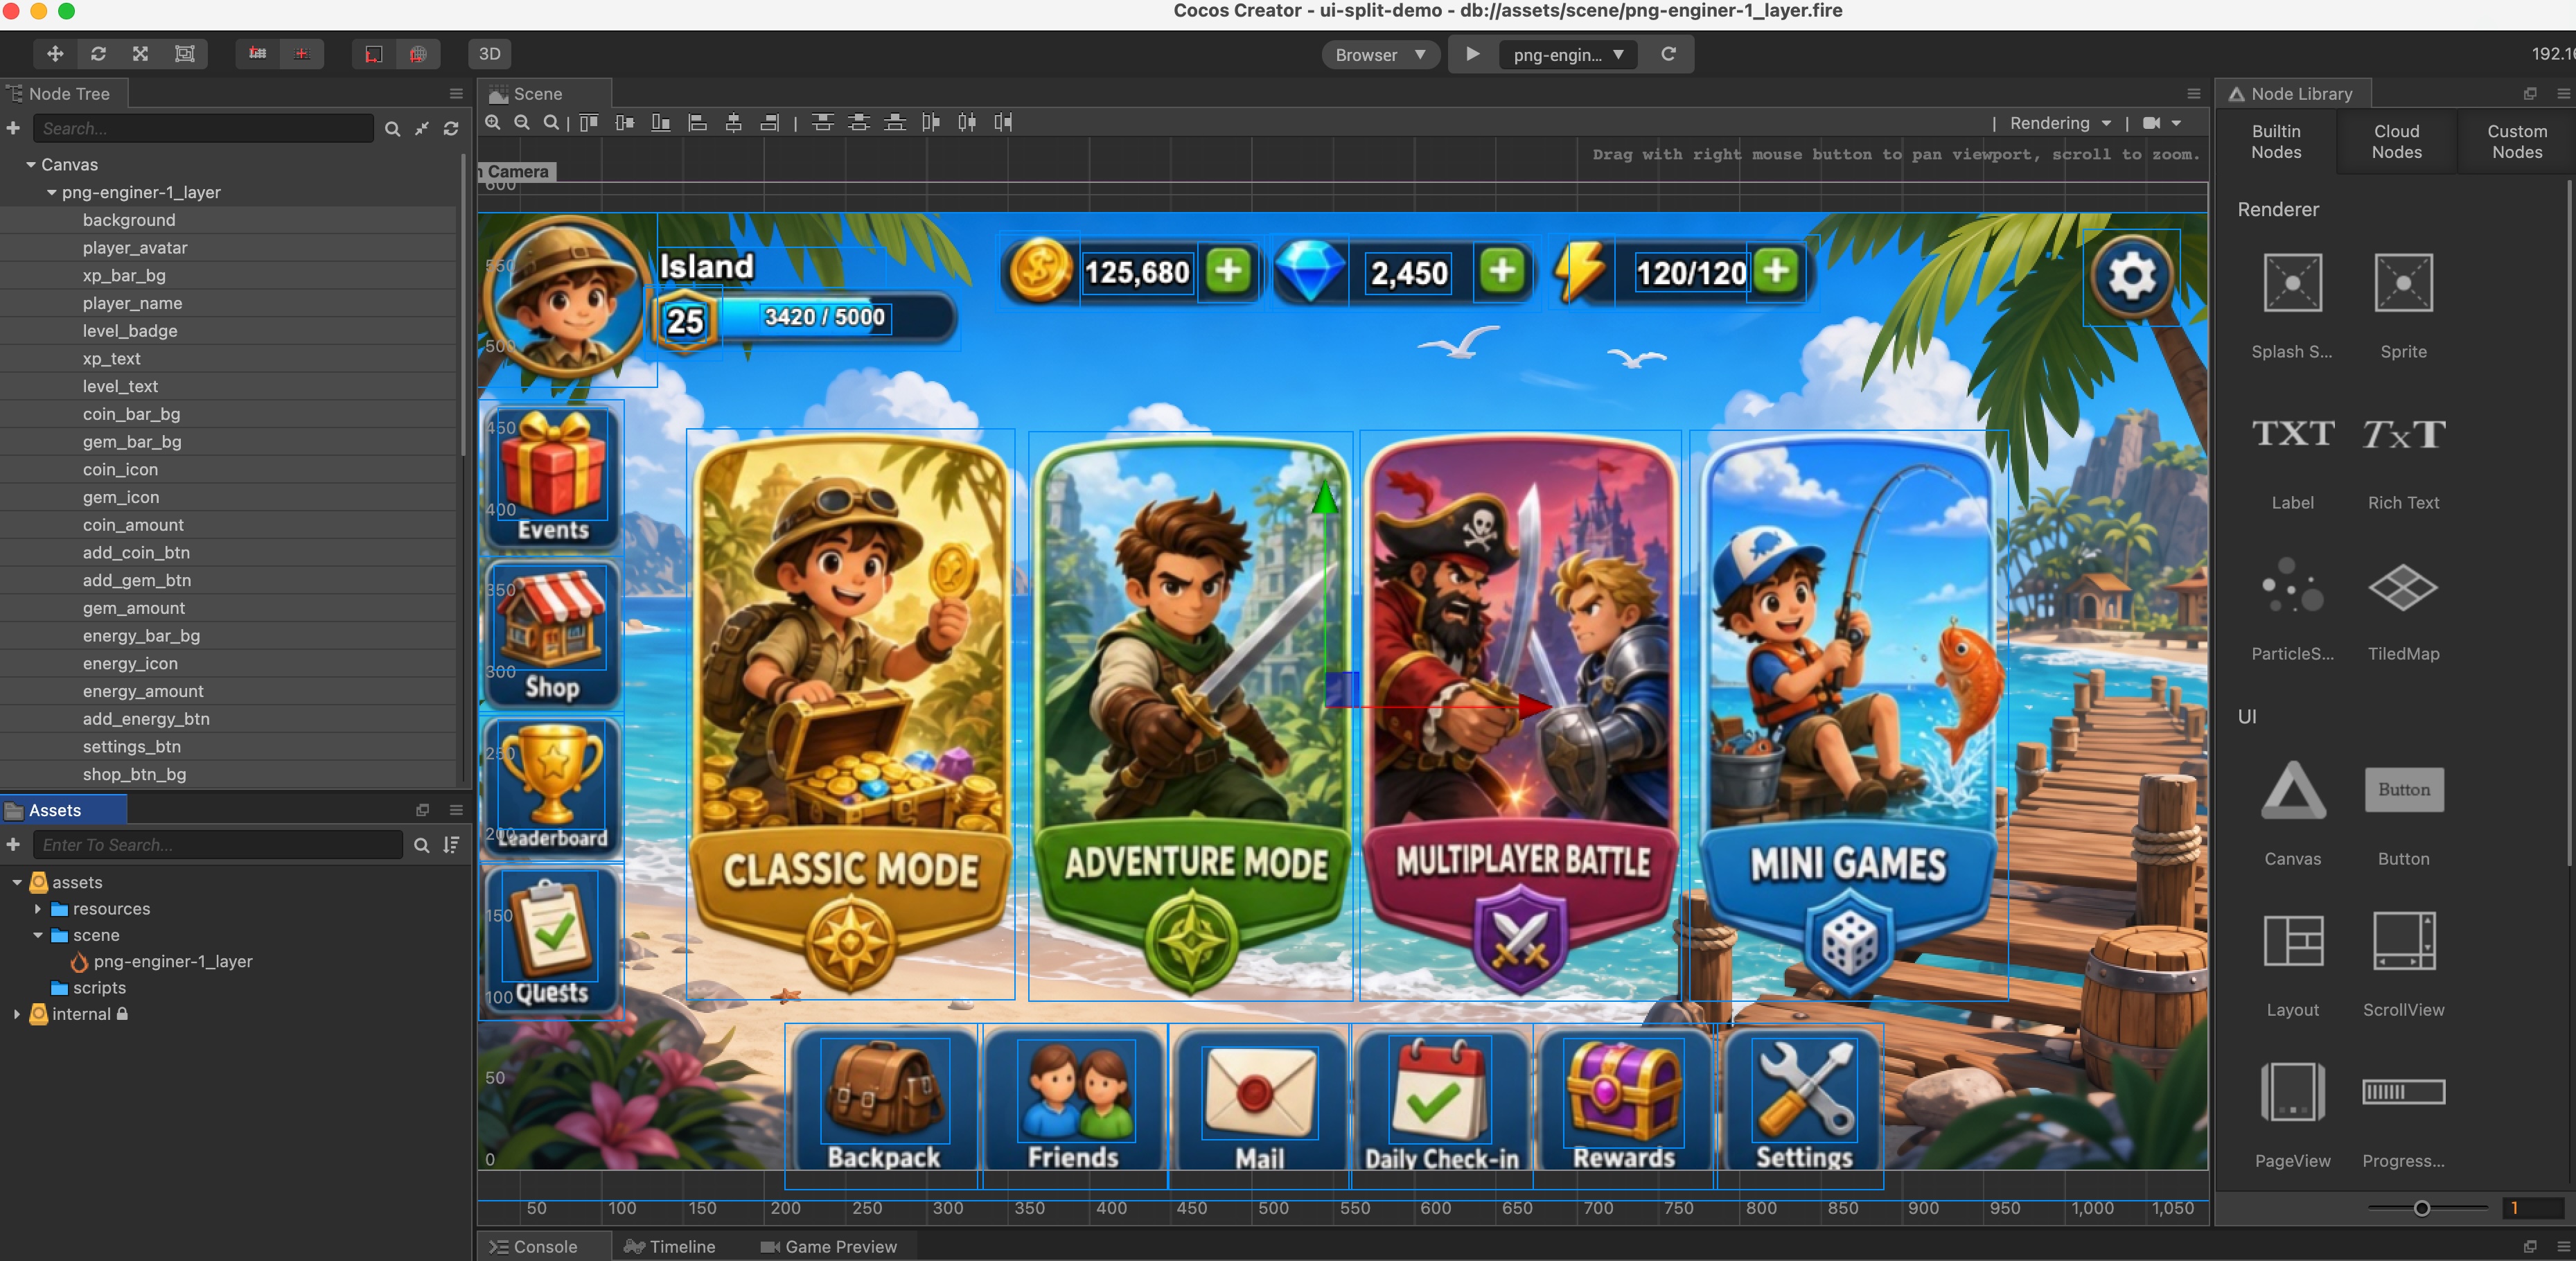The image size is (2576, 1261).
Task: Click the Label TXT node icon
Action: (x=2292, y=434)
